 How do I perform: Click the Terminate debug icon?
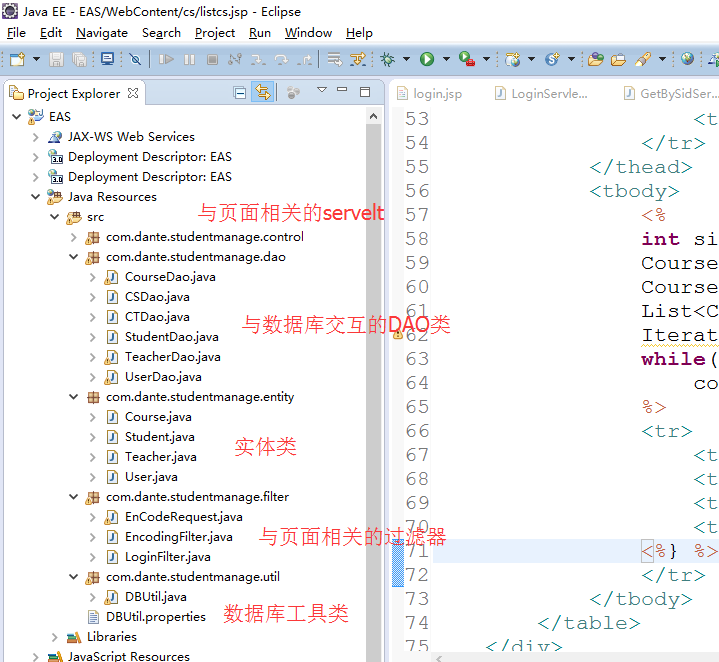(212, 59)
